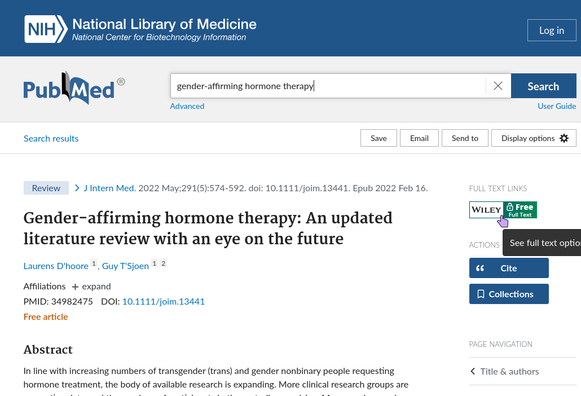The height and width of the screenshot is (396, 581).
Task: Open DOI 10.1111/joim.13441 link
Action: 163,302
